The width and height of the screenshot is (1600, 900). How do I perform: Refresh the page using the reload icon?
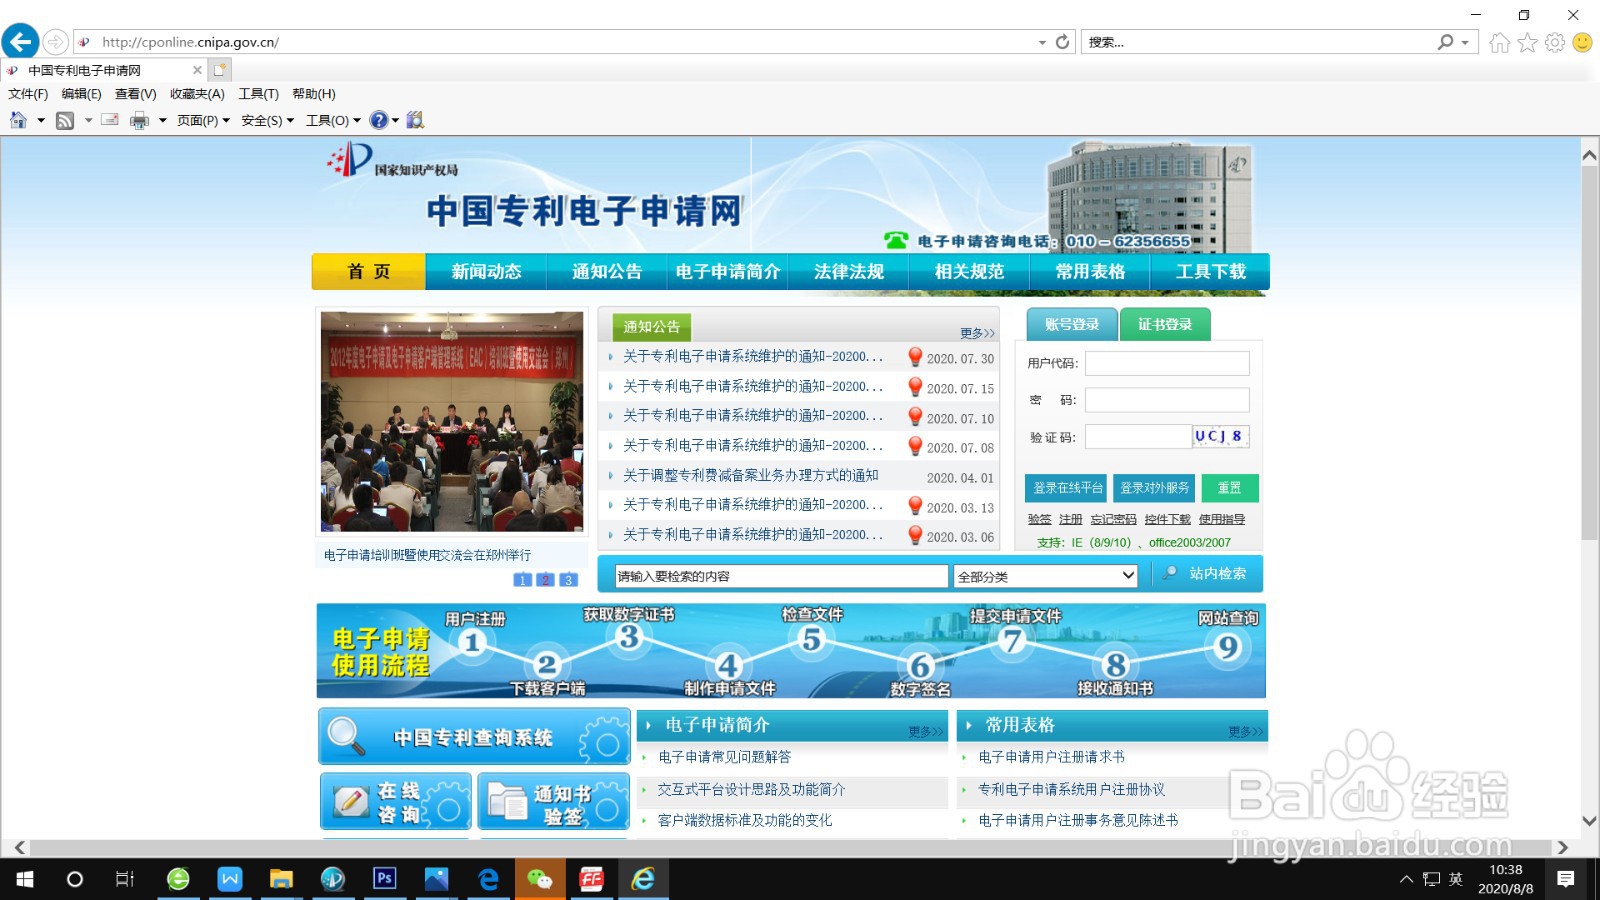[1062, 42]
